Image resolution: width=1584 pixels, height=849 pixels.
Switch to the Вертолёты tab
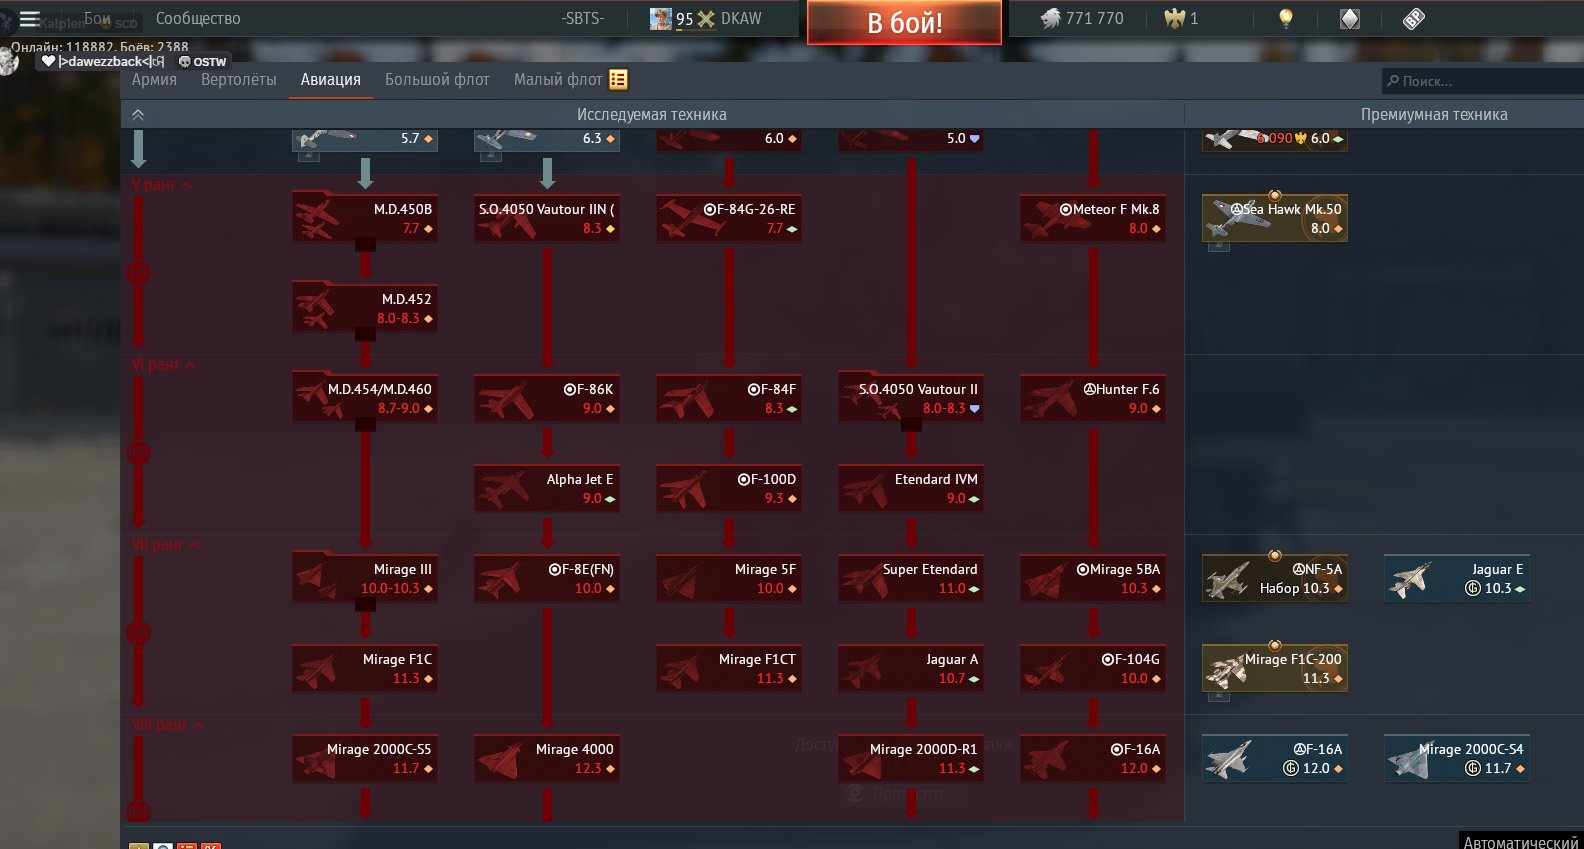(239, 79)
